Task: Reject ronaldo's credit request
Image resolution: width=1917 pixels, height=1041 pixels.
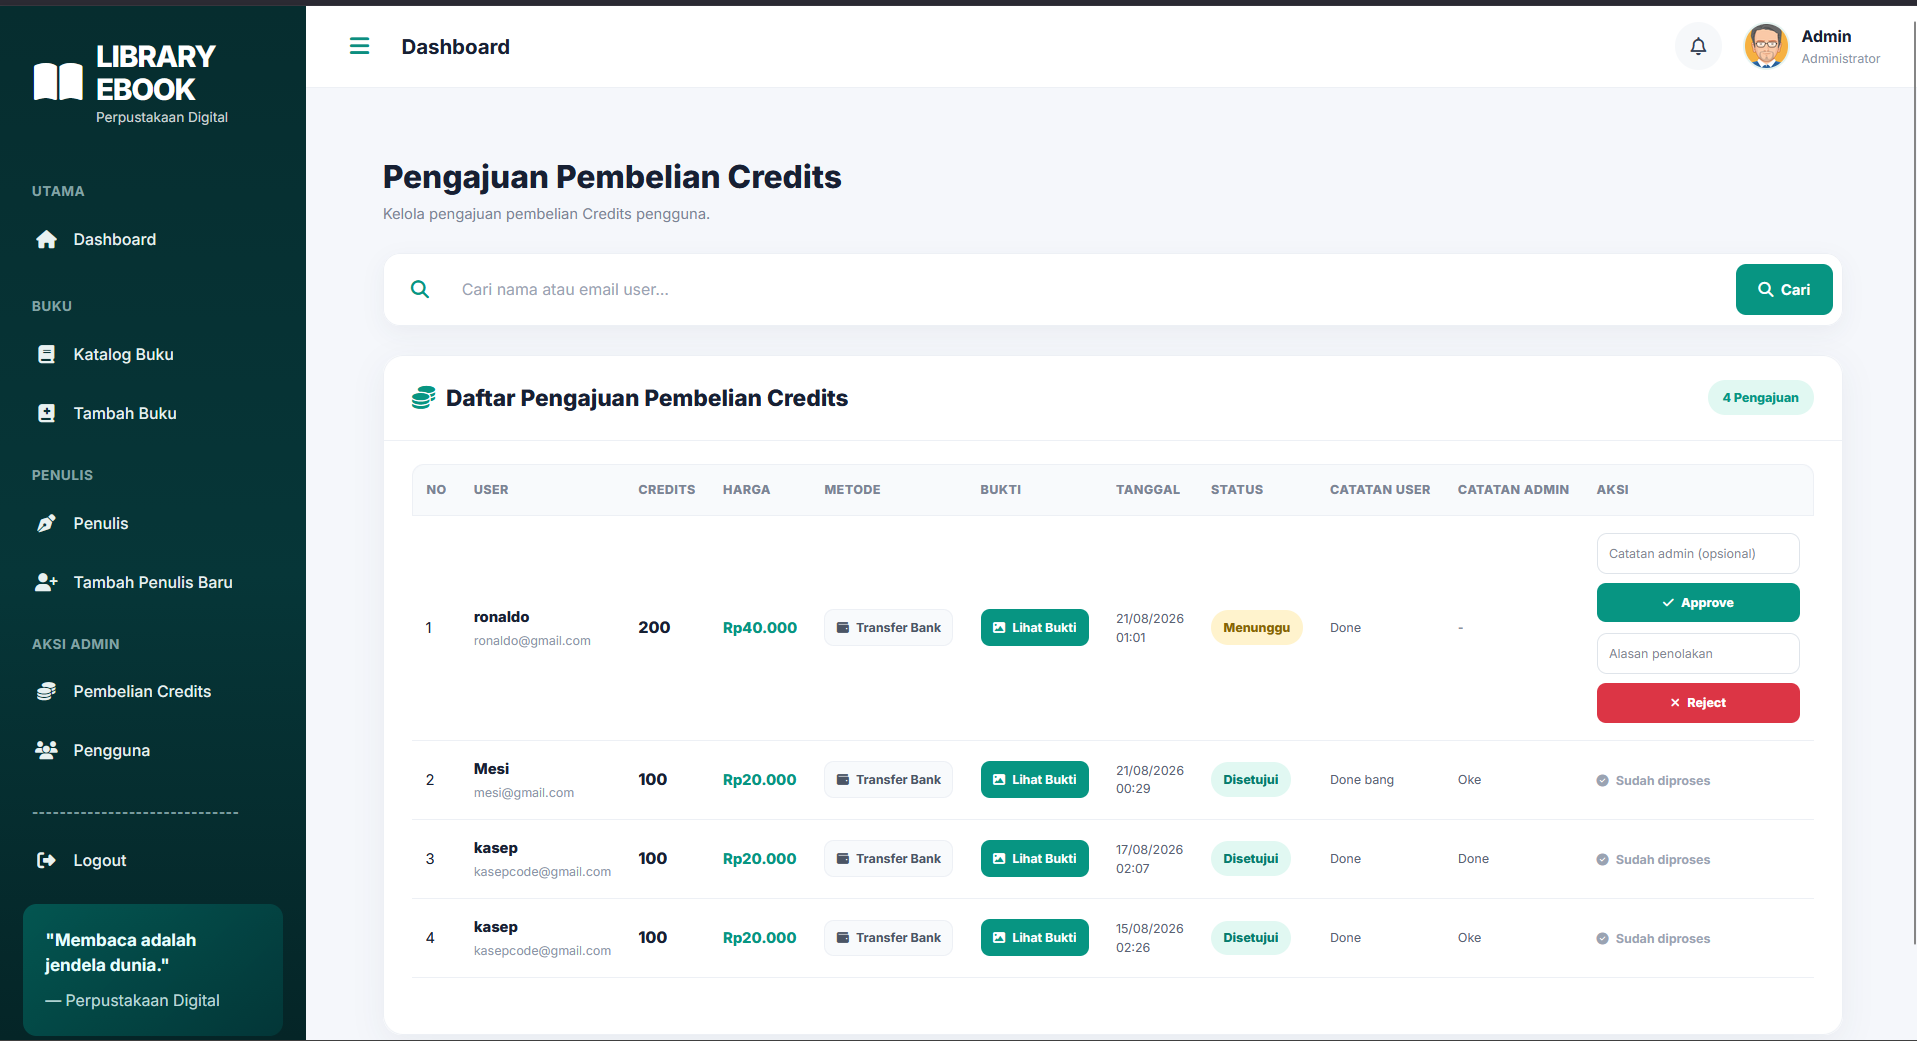Action: coord(1698,703)
